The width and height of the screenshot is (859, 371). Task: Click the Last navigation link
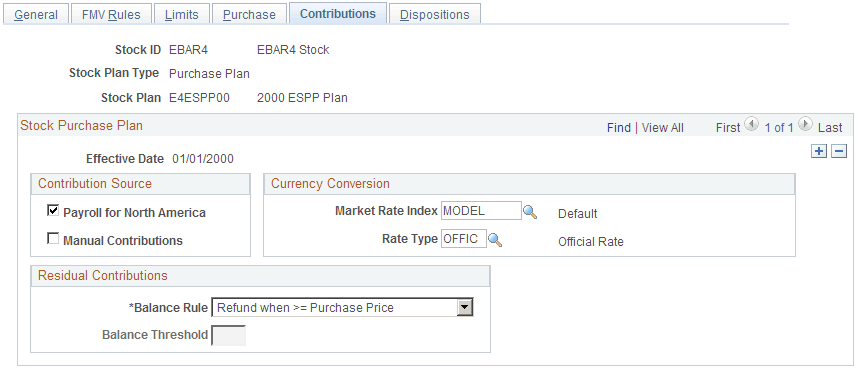[830, 128]
